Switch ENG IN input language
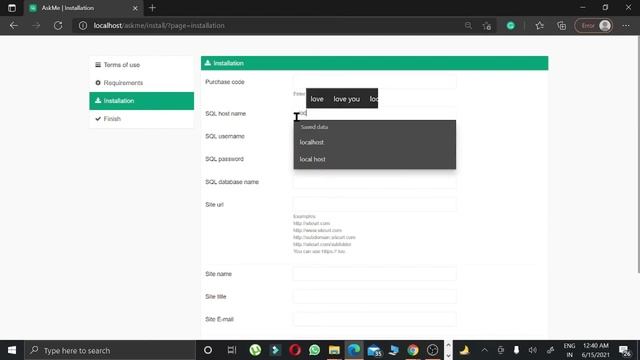640x360 pixels. tap(569, 350)
